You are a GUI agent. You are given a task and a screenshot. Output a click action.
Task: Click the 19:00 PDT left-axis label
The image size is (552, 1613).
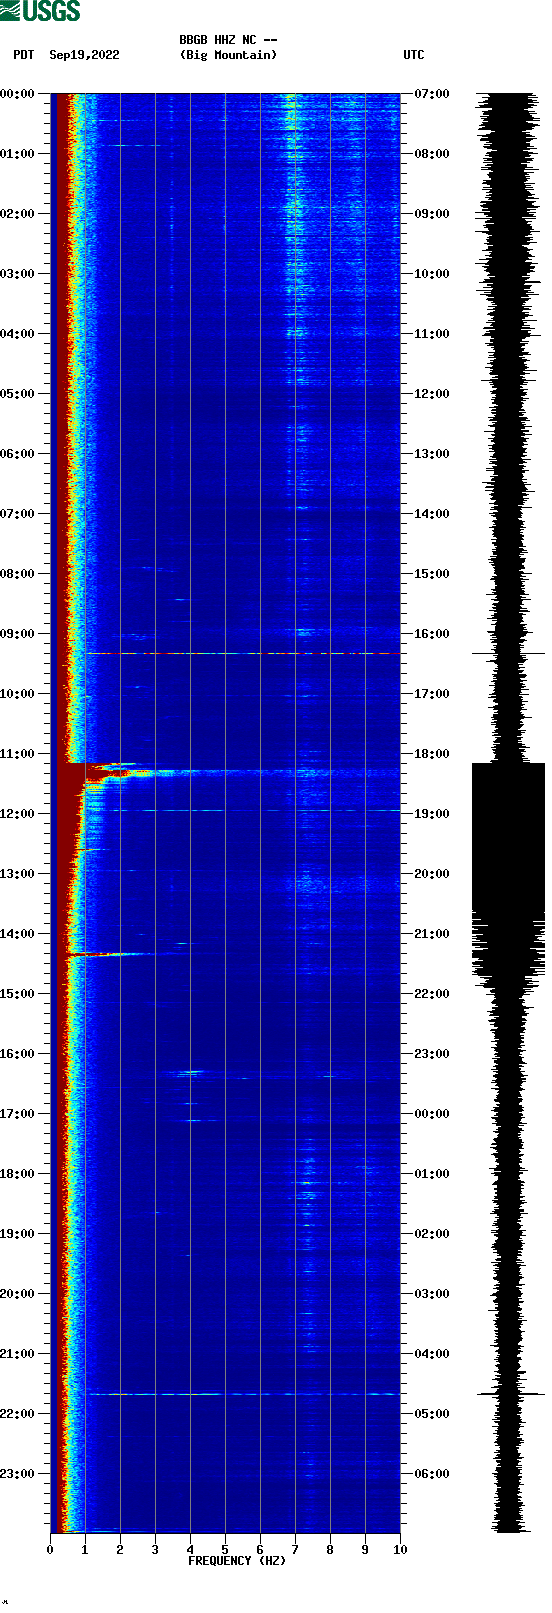[18, 1234]
